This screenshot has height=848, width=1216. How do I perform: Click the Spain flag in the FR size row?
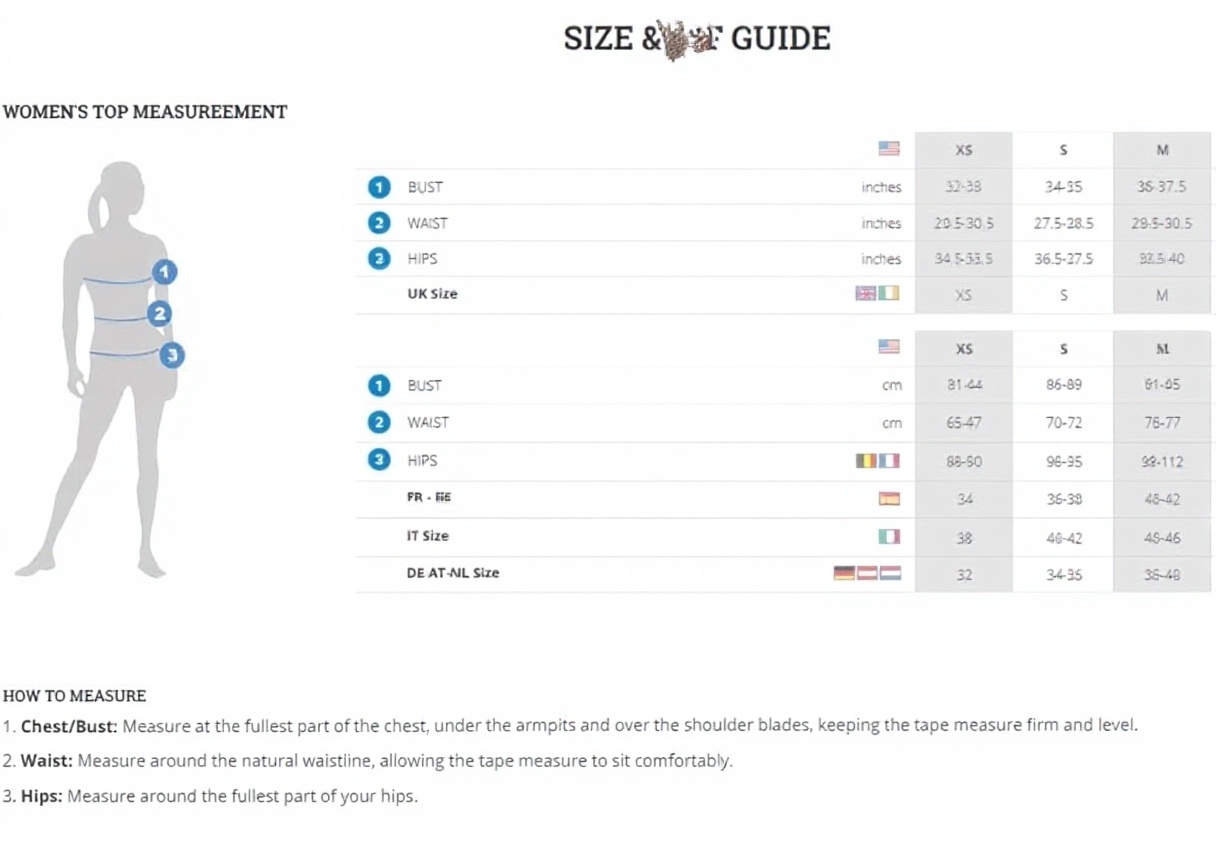tap(889, 498)
